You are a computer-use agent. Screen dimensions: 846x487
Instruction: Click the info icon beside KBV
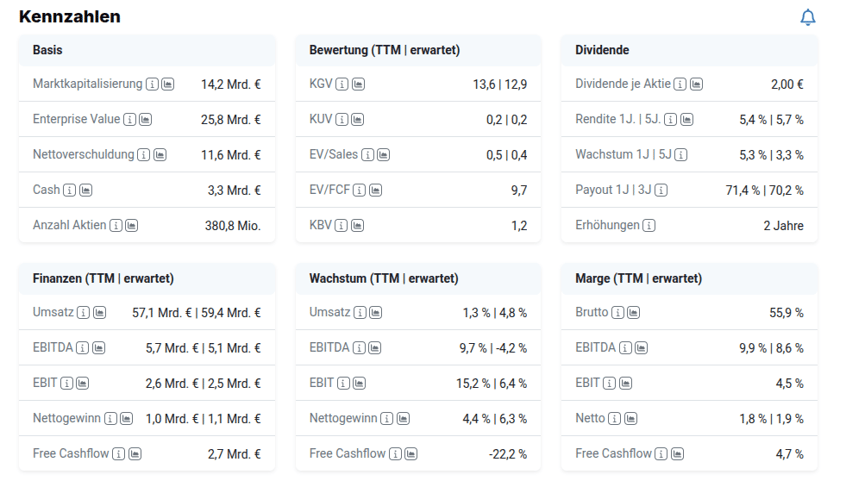342,226
